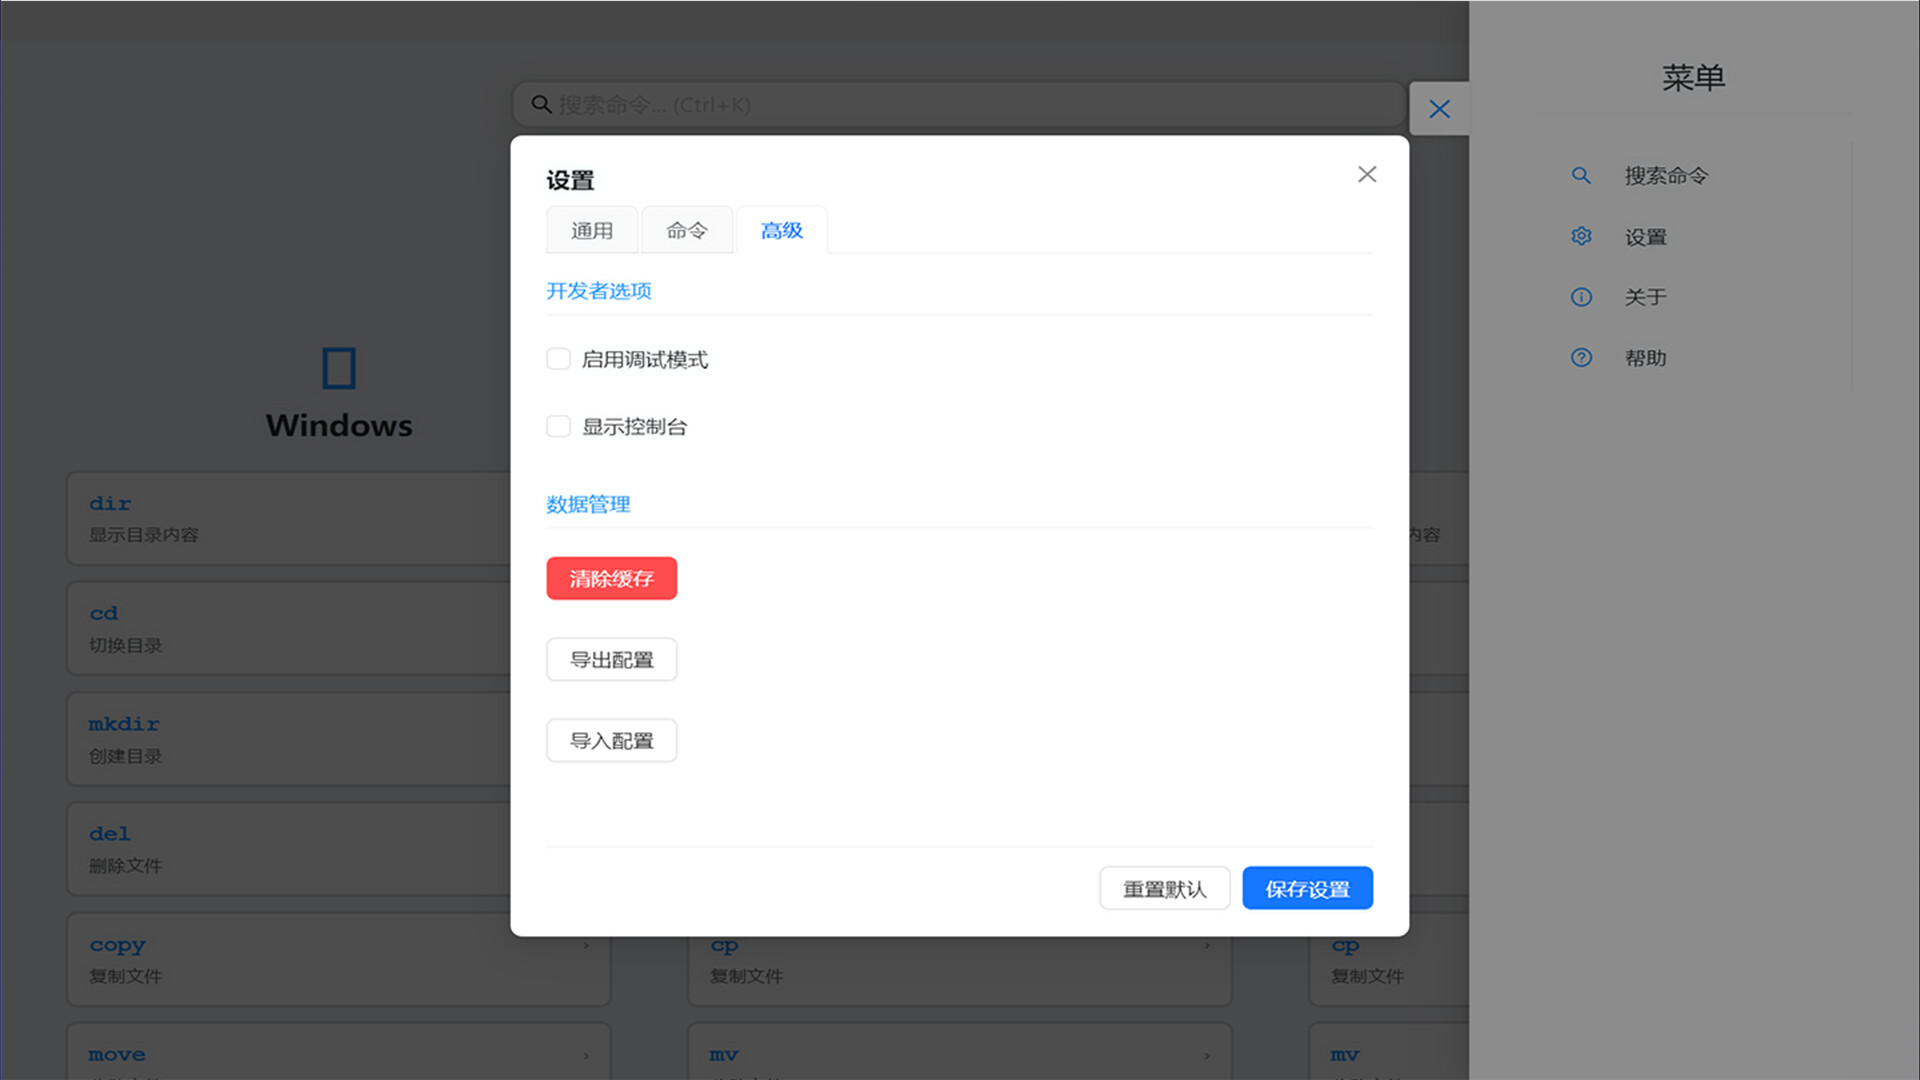Screen dimensions: 1920x1080
Task: Click the blue 保存设置 button
Action: pyautogui.click(x=1307, y=889)
